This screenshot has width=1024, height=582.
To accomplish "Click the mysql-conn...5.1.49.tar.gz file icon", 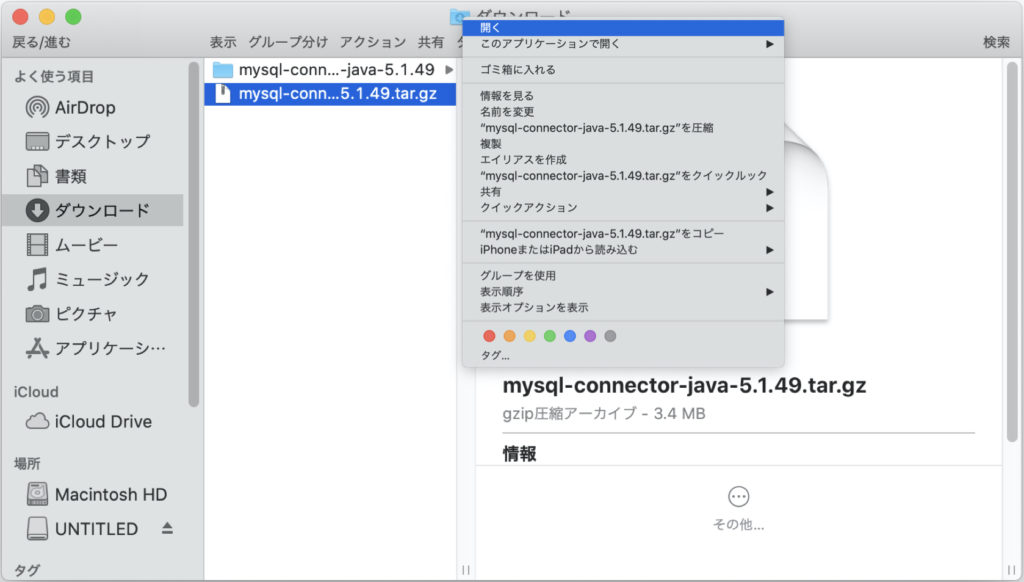I will point(223,94).
